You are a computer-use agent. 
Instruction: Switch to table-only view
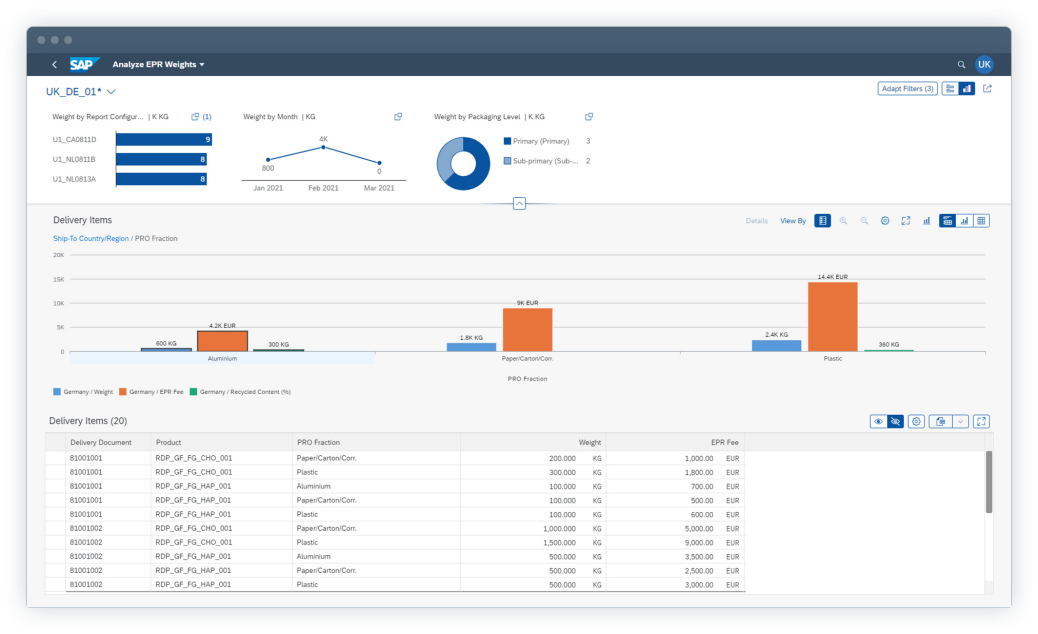982,220
